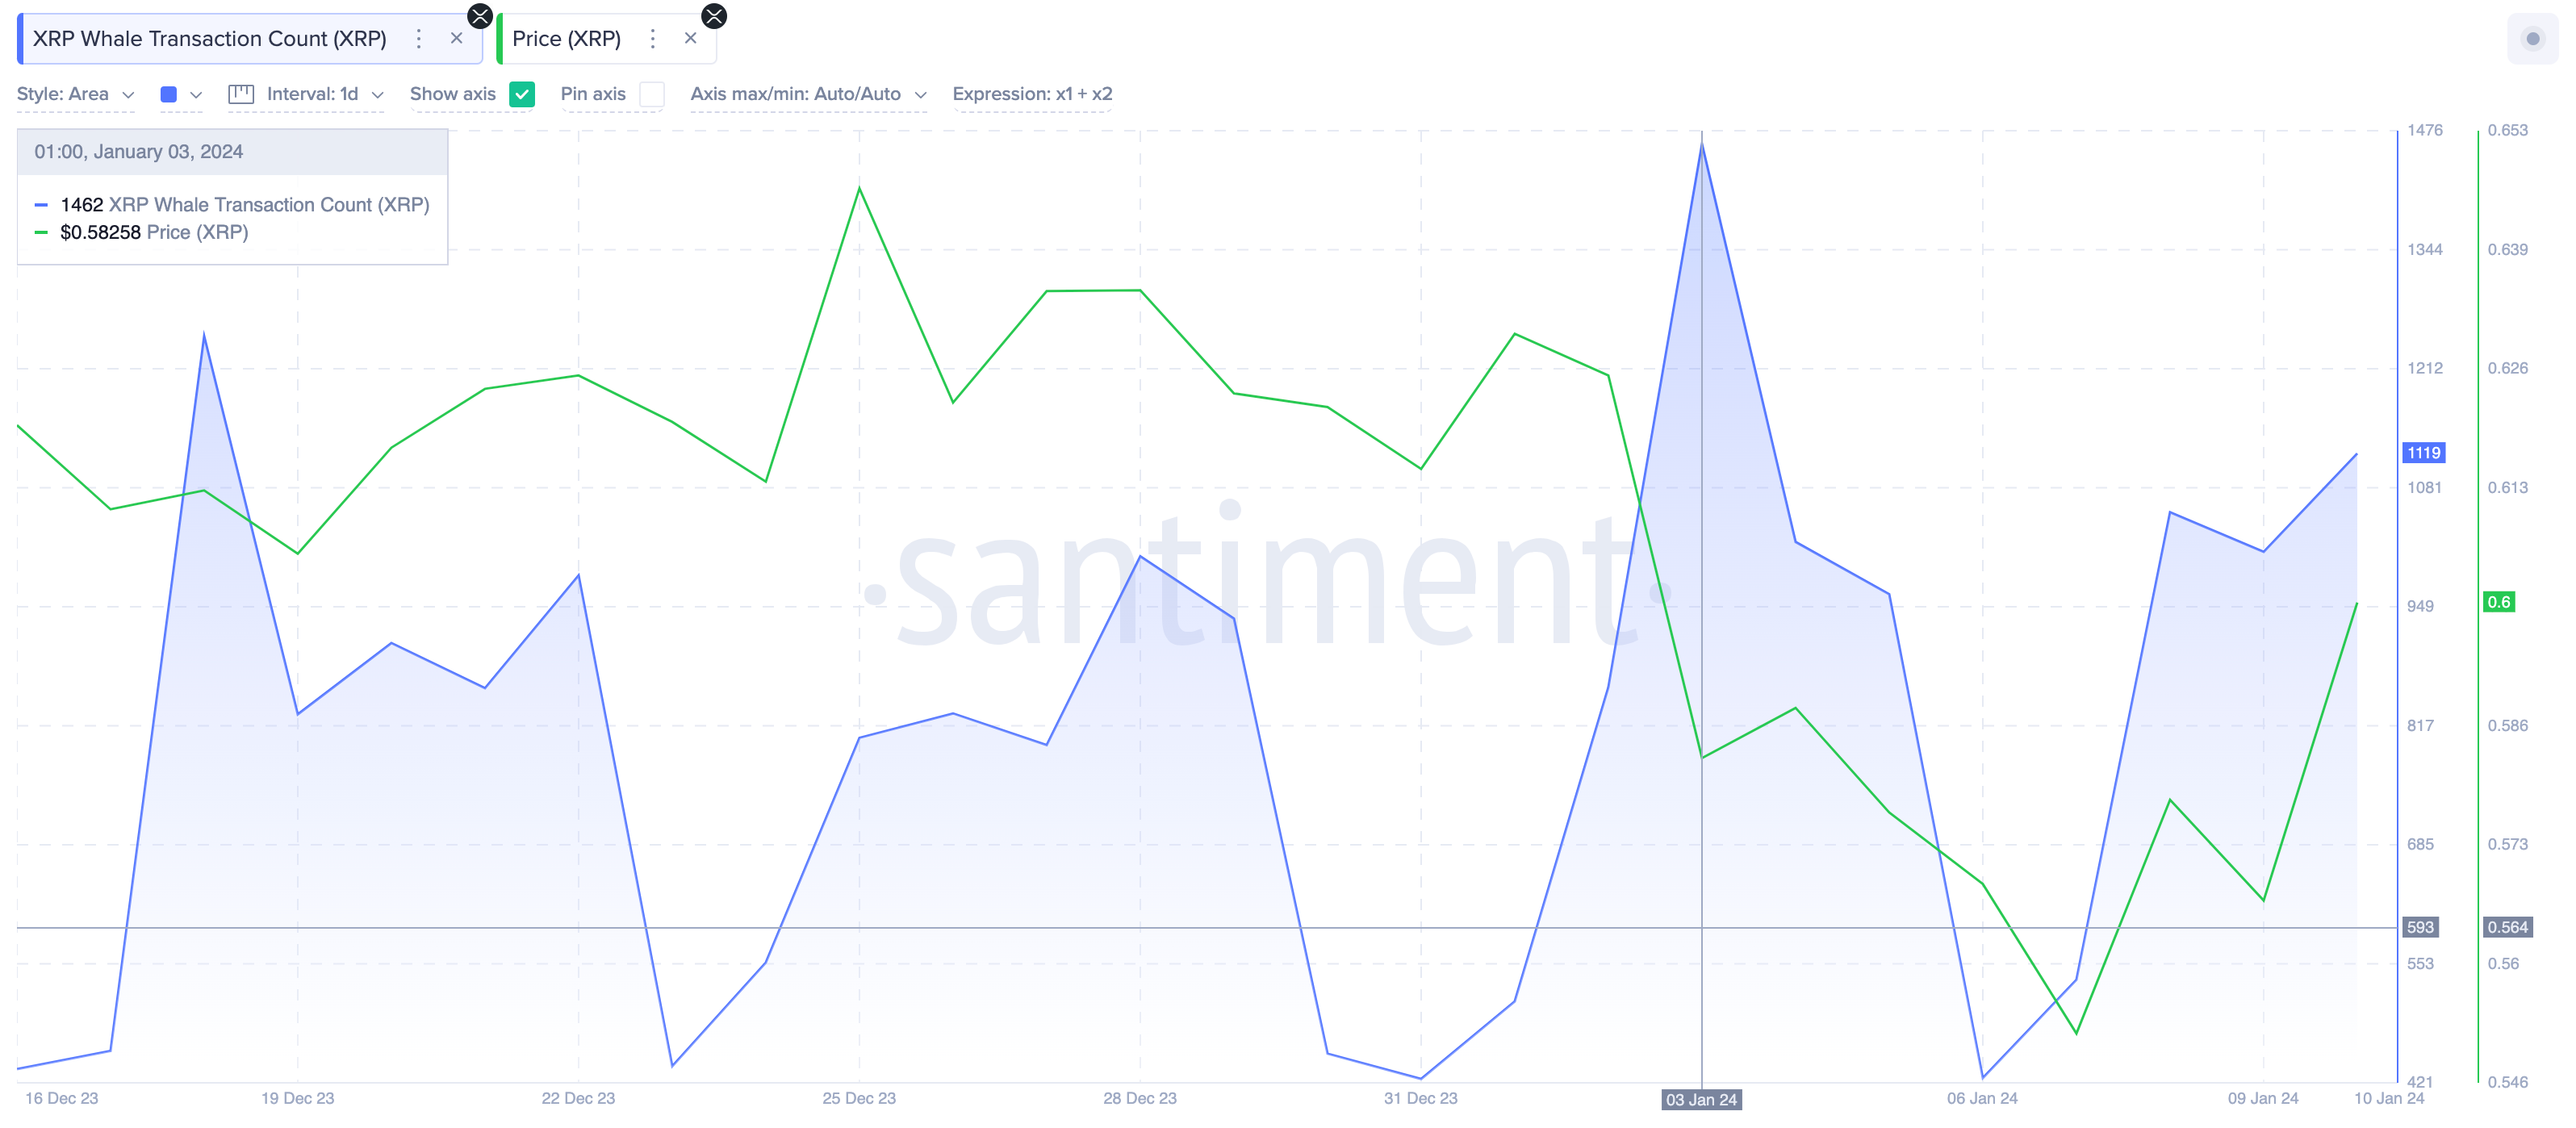
Task: Click black circle X above Whale Transaction tab
Action: [x=480, y=16]
